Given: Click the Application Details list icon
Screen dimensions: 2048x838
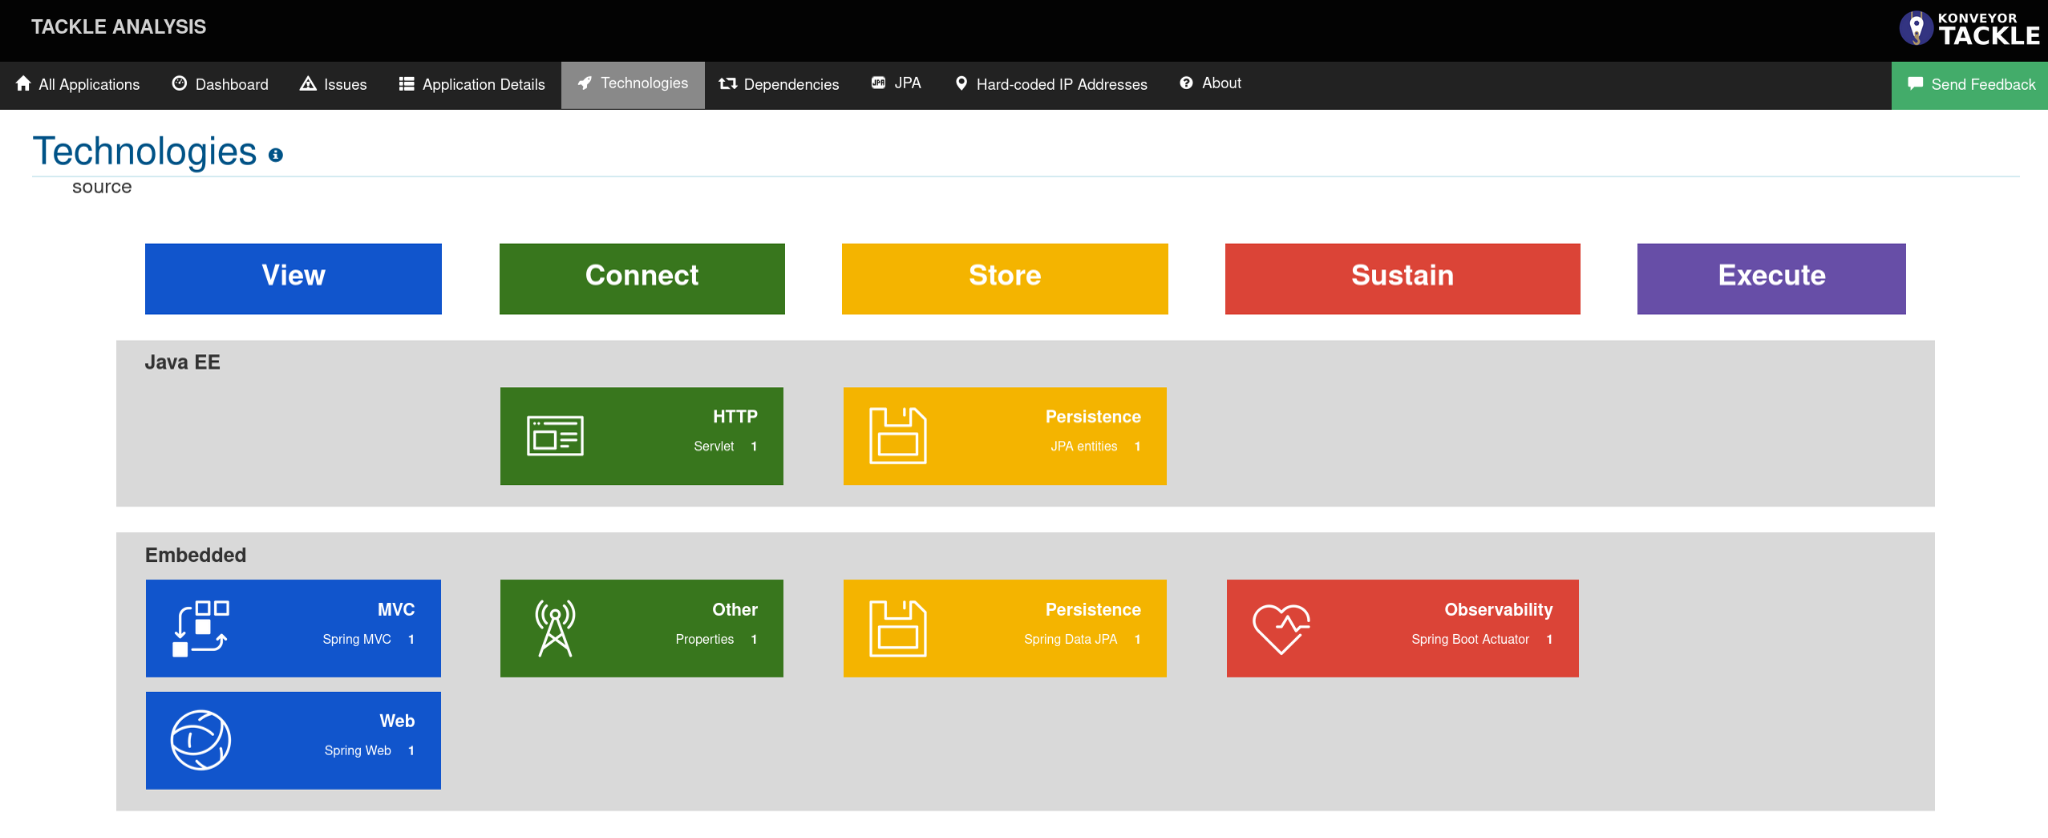Looking at the screenshot, I should click(x=407, y=84).
